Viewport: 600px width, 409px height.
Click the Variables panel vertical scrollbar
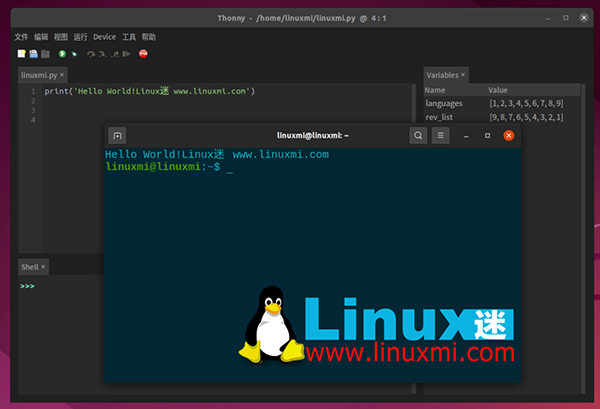click(x=583, y=237)
